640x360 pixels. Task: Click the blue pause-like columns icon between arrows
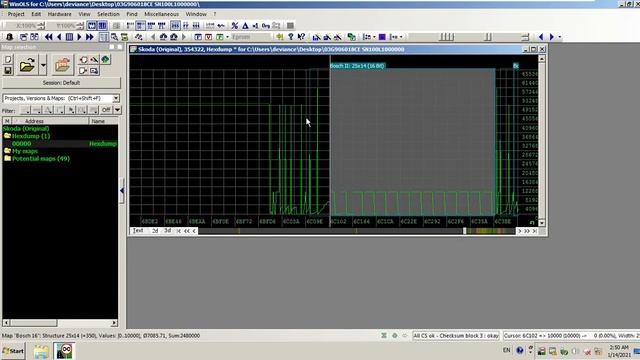[x=69, y=37]
